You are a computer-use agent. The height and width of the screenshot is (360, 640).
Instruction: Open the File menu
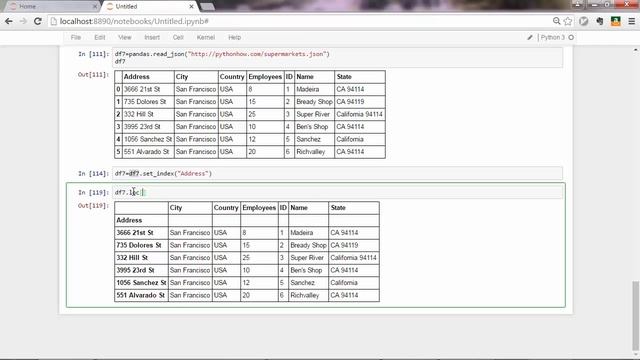pos(76,38)
